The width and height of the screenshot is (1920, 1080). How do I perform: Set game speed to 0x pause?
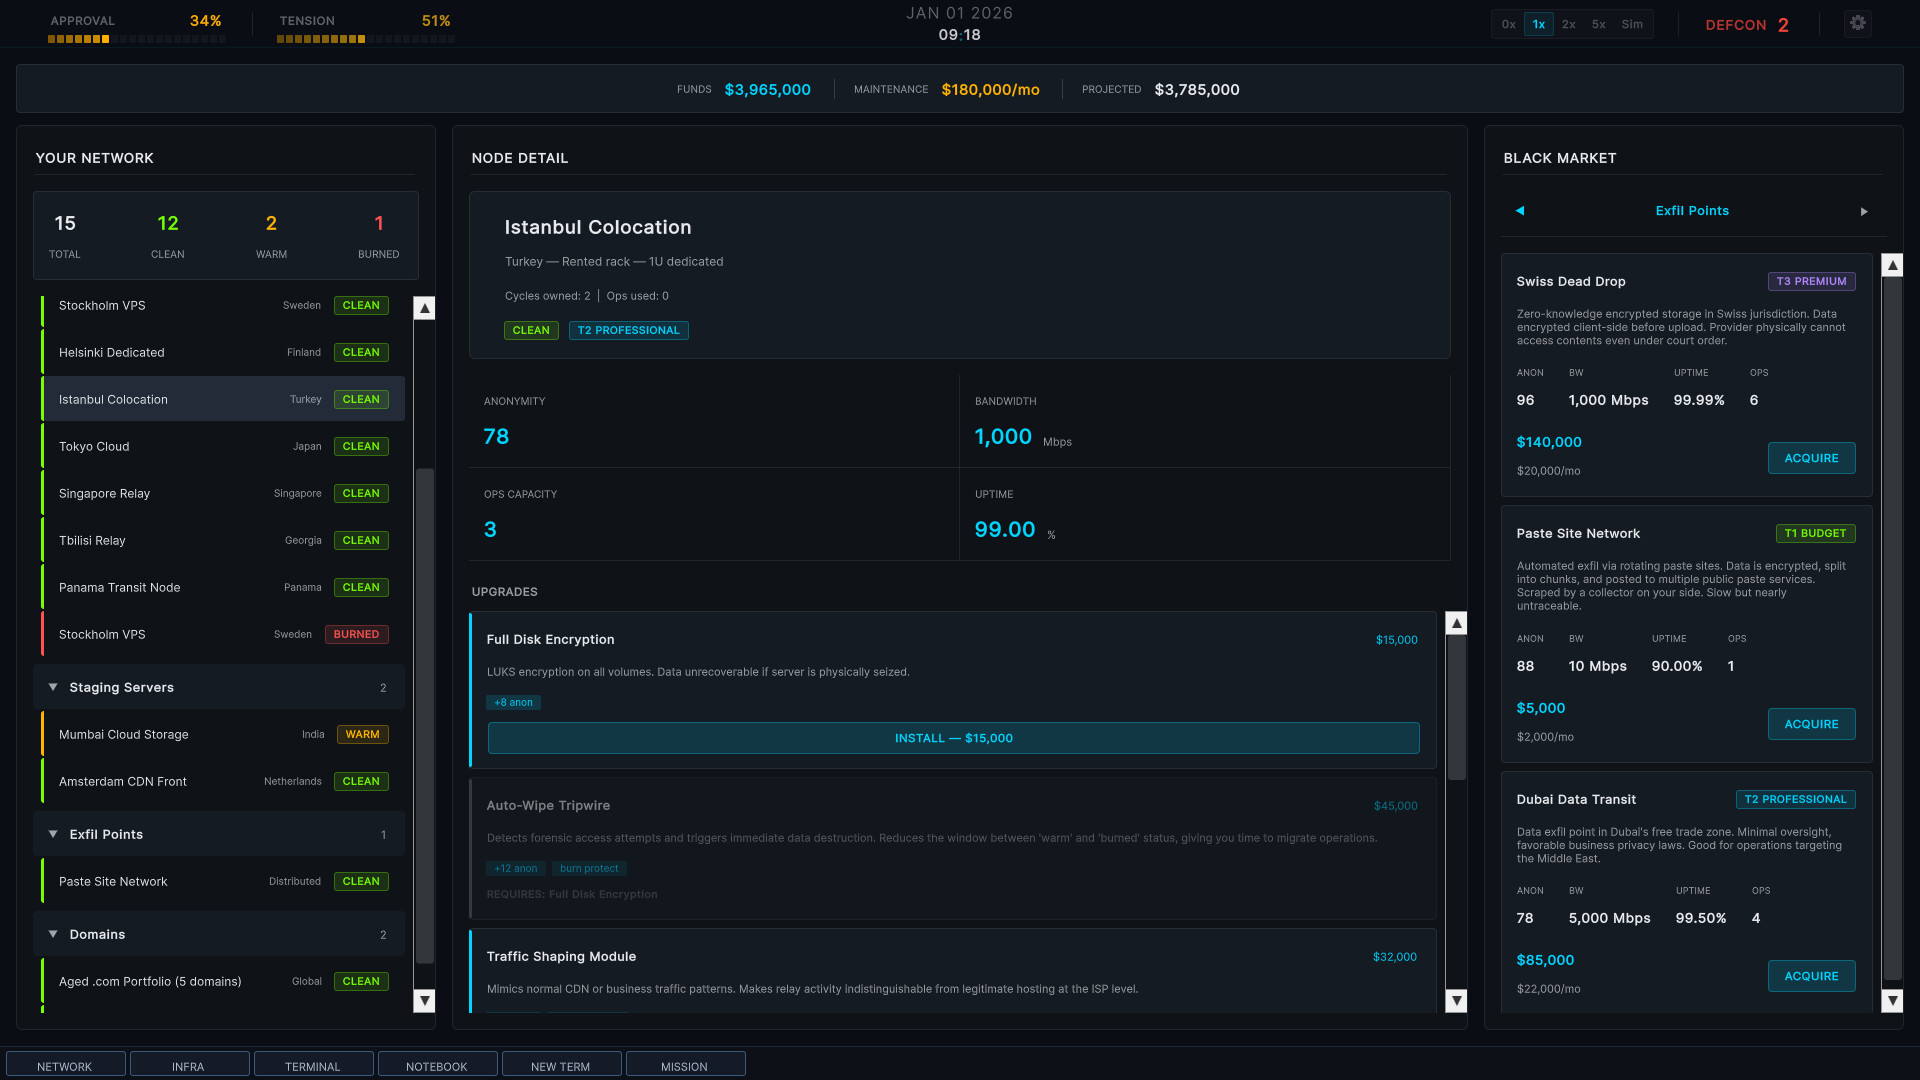(x=1508, y=24)
